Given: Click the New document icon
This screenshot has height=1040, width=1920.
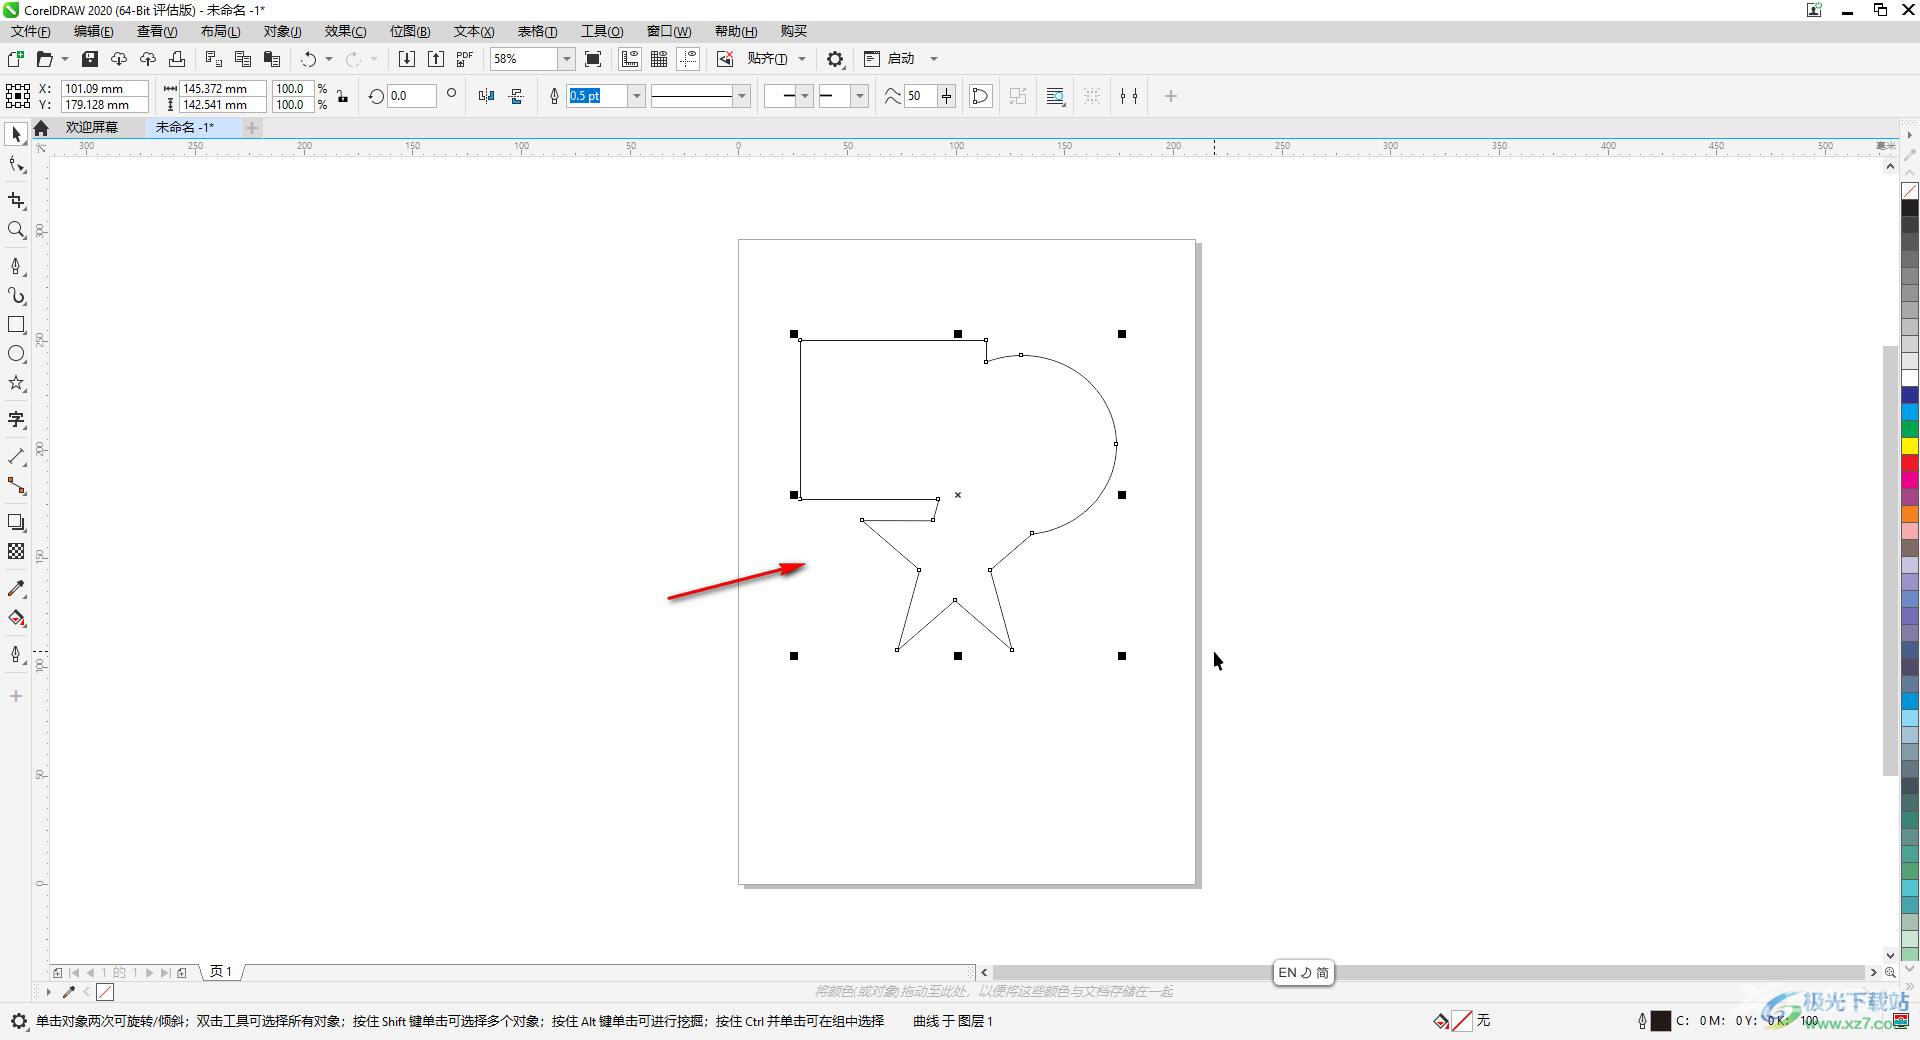Looking at the screenshot, I should [x=15, y=59].
